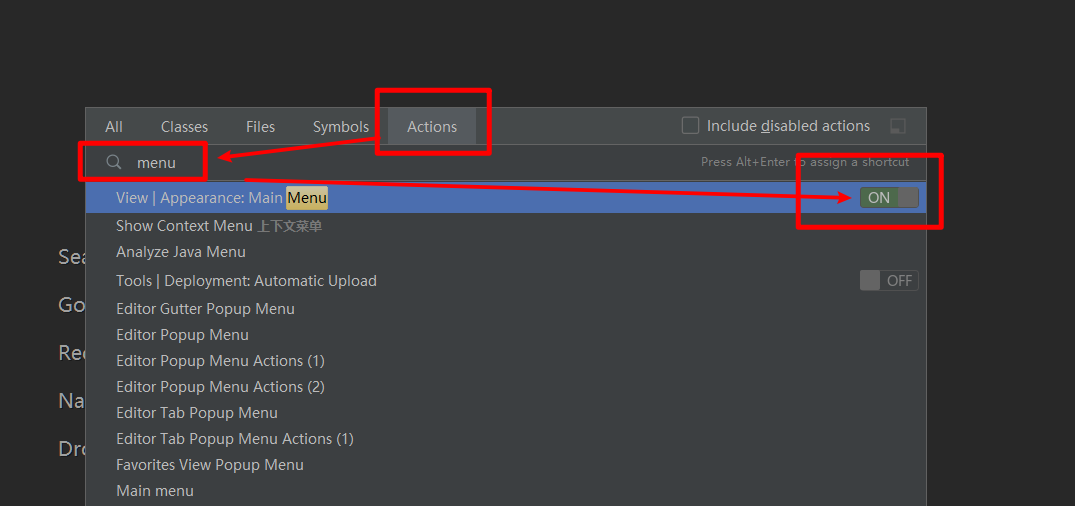Click the magnifier search icon
Screen dimensions: 1075x506
[114, 162]
